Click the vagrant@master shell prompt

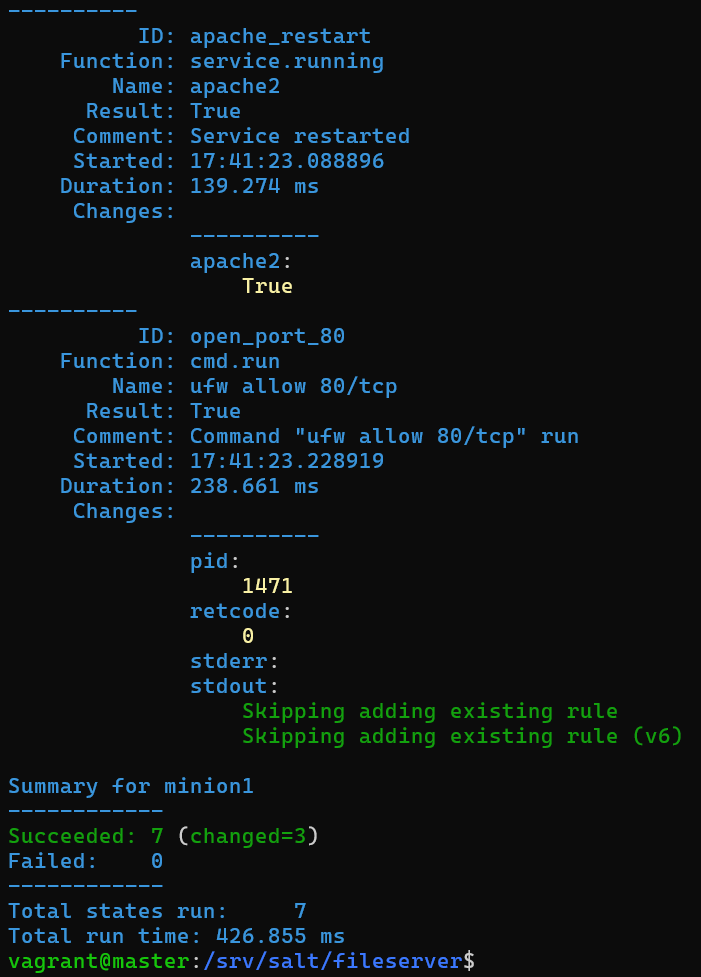(x=98, y=962)
